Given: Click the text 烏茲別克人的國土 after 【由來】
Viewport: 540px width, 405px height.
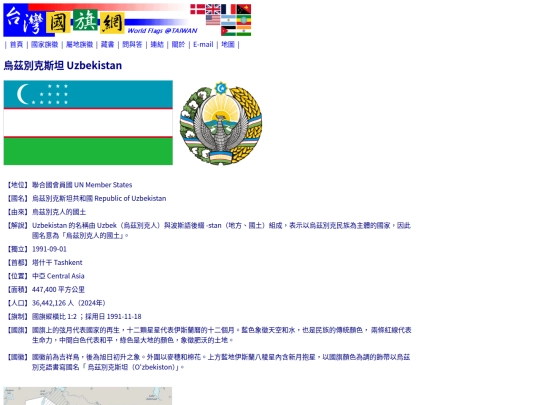Looking at the screenshot, I should click(x=59, y=212).
